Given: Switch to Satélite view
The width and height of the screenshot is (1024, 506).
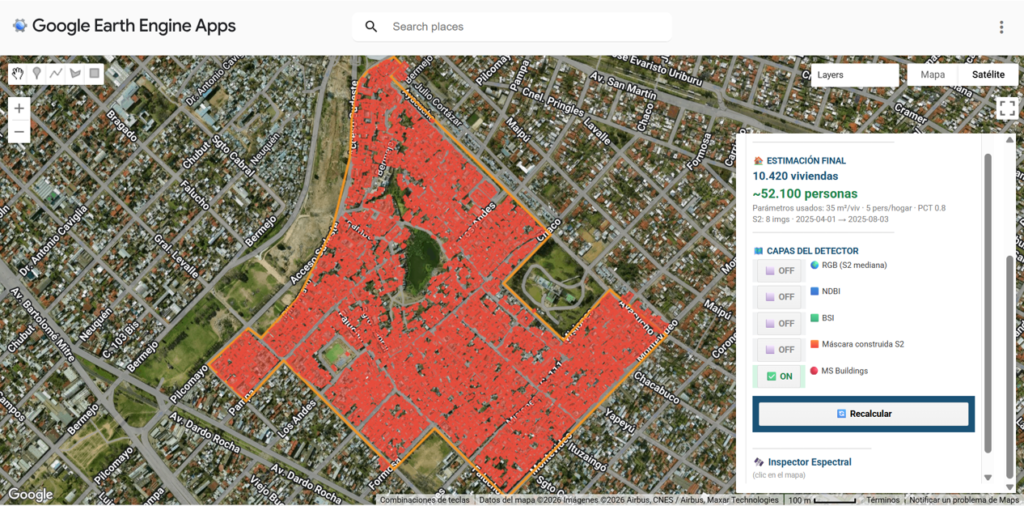Looking at the screenshot, I should (986, 75).
